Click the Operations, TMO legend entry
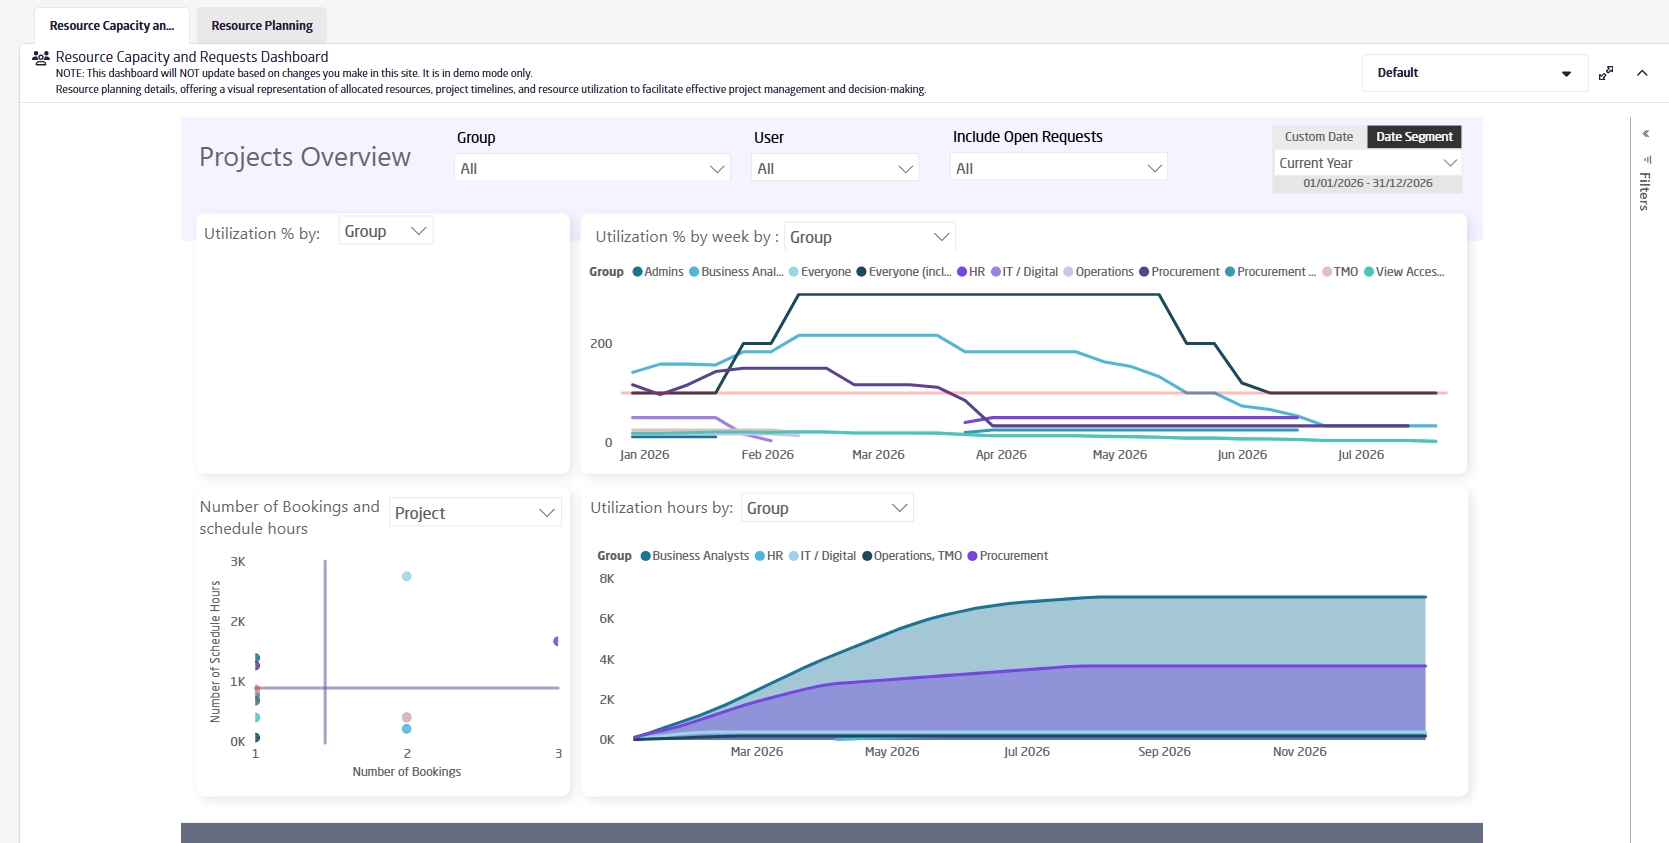1669x843 pixels. (912, 556)
